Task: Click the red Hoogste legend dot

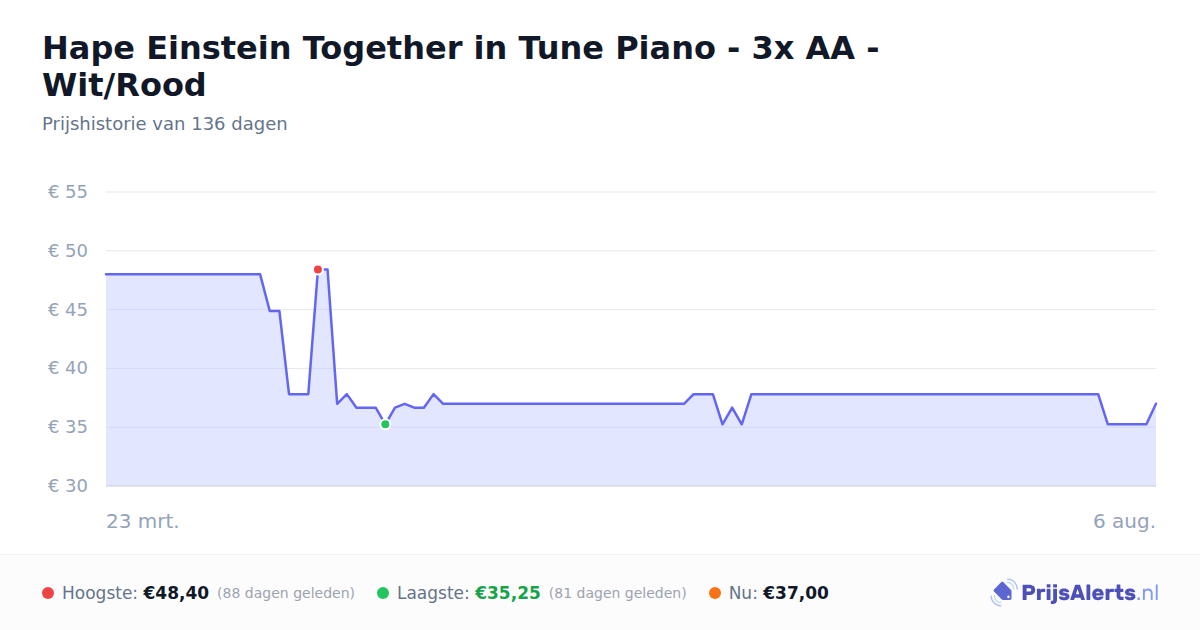Action: pyautogui.click(x=48, y=593)
